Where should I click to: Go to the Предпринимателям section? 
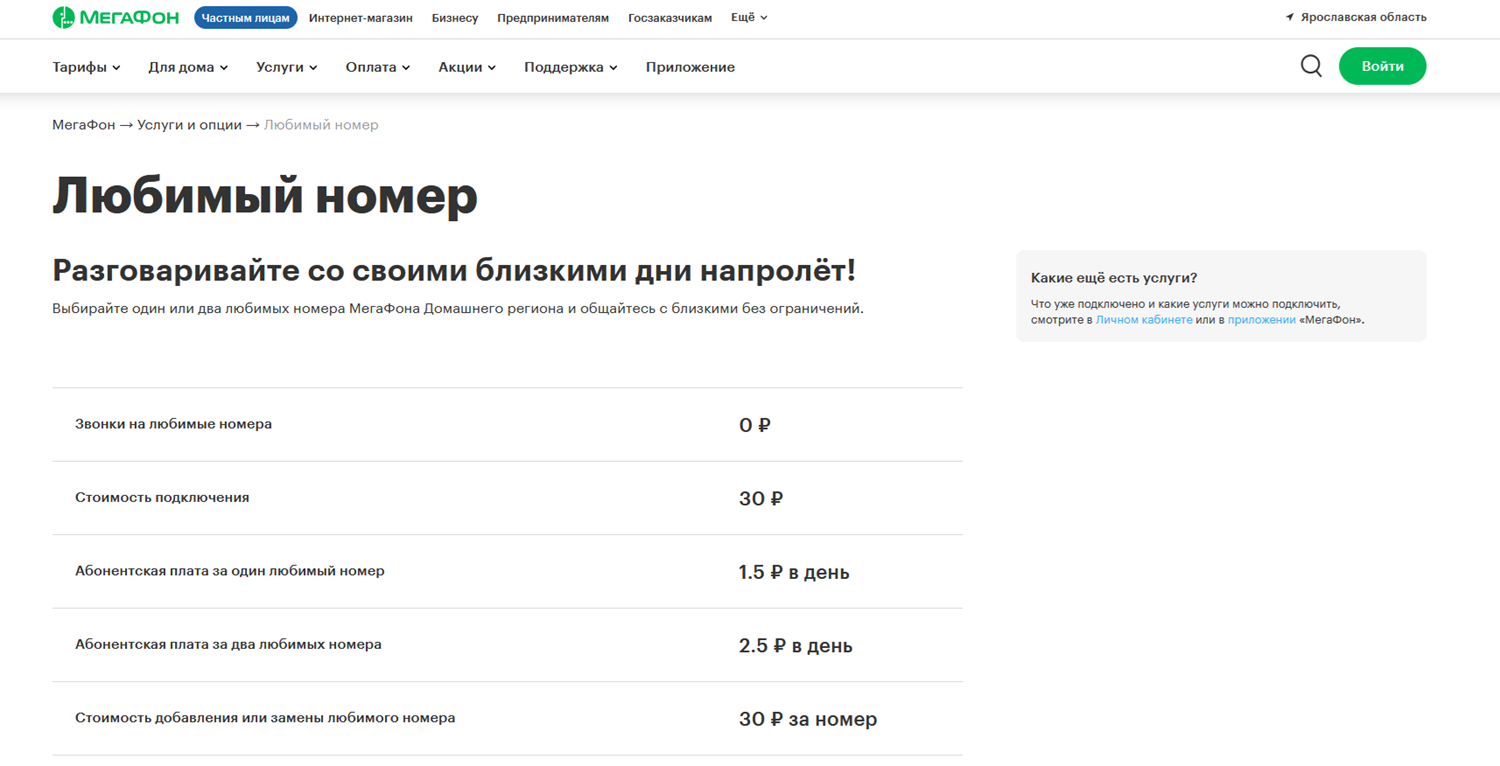553,18
